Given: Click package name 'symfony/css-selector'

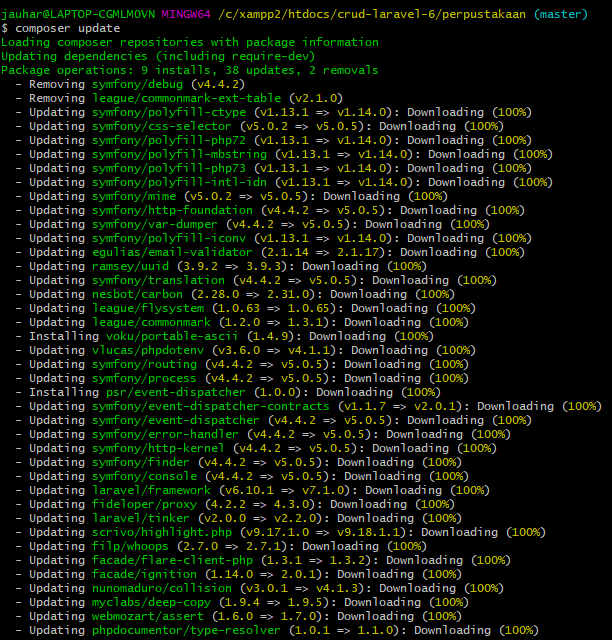Looking at the screenshot, I should [x=162, y=126].
